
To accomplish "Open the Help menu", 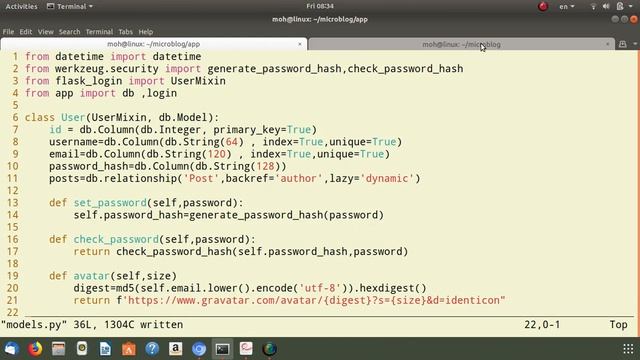I will 146,32.
